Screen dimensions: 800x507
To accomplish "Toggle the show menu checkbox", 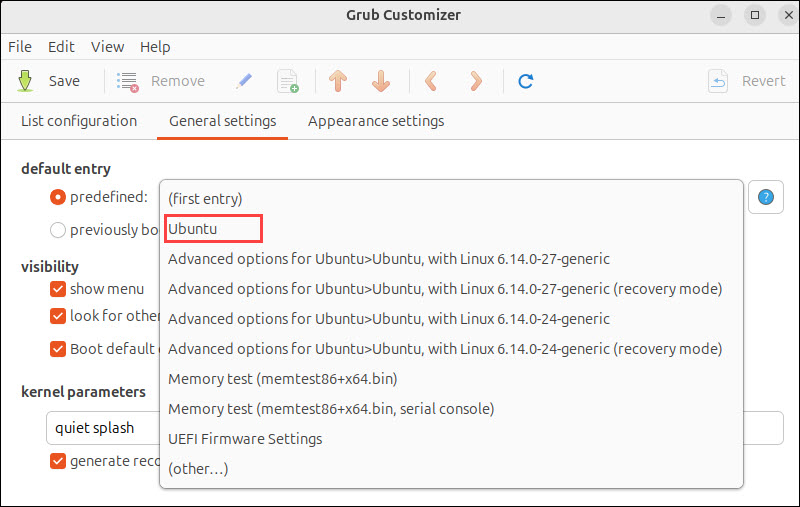I will coord(58,289).
